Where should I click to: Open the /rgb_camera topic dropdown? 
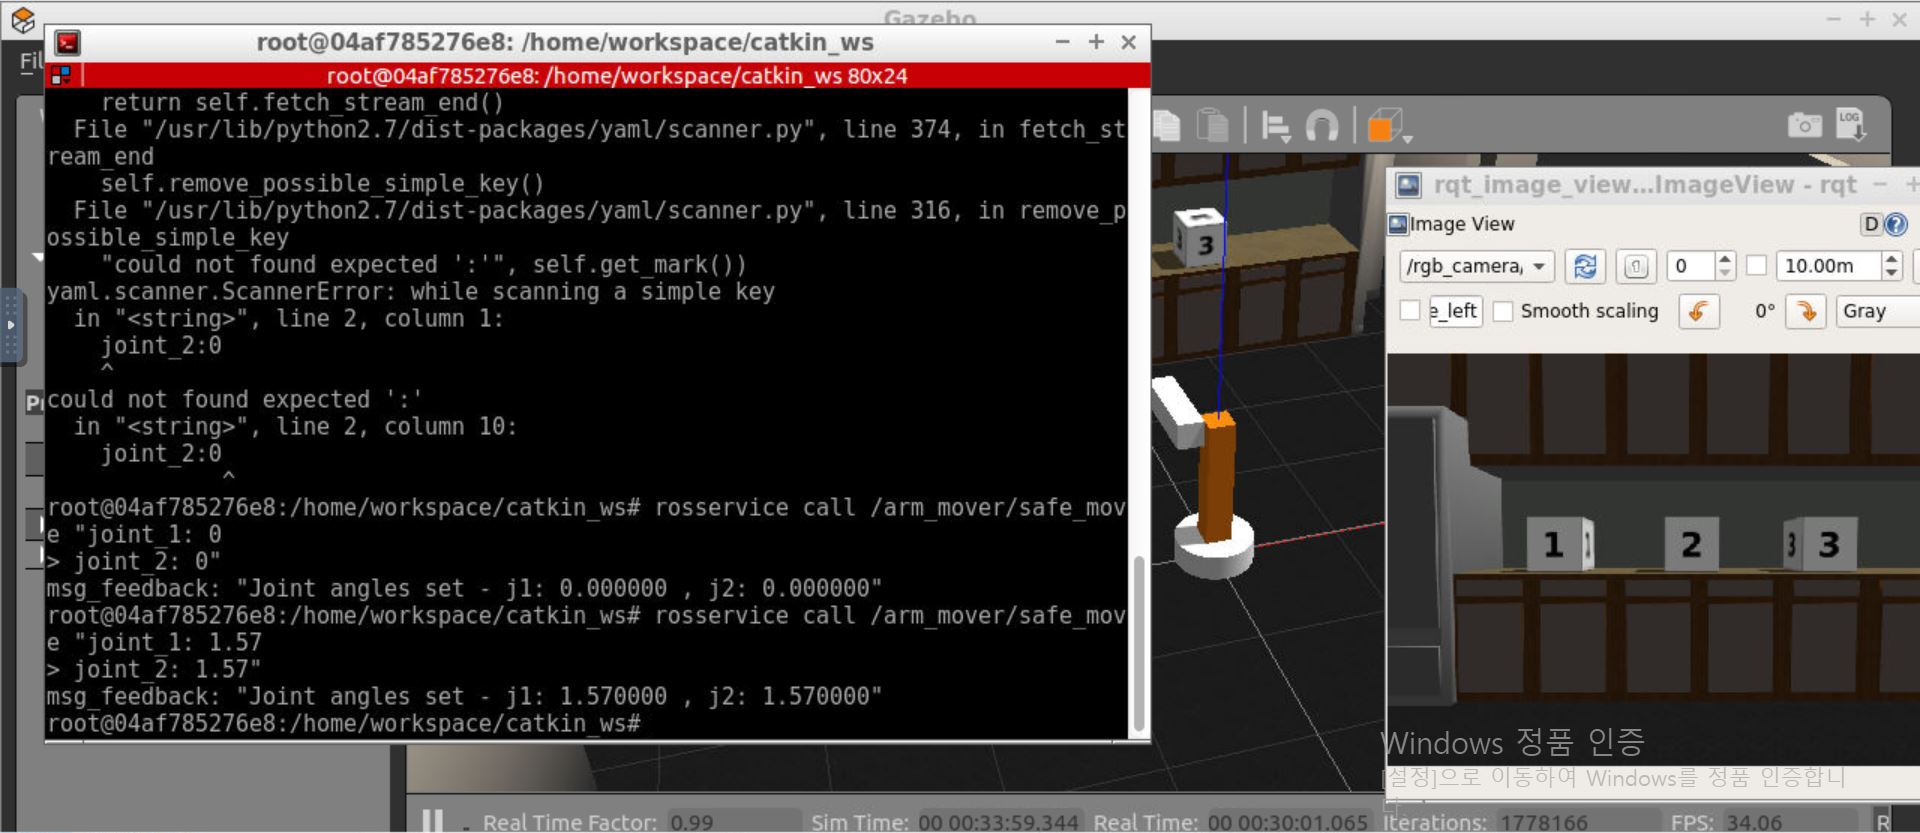click(x=1476, y=266)
